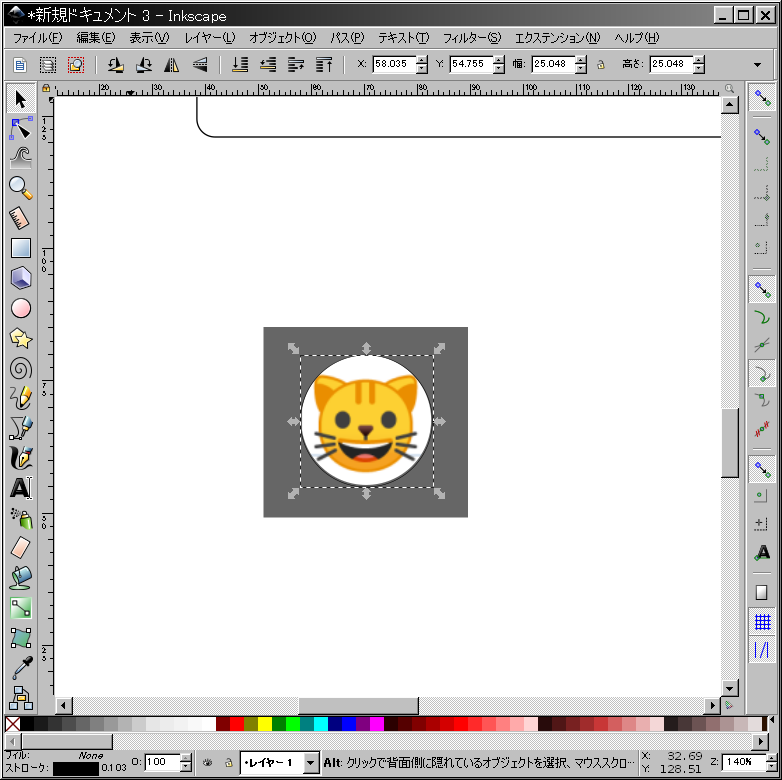Rotate selection 90 degrees clockwise

coord(144,65)
